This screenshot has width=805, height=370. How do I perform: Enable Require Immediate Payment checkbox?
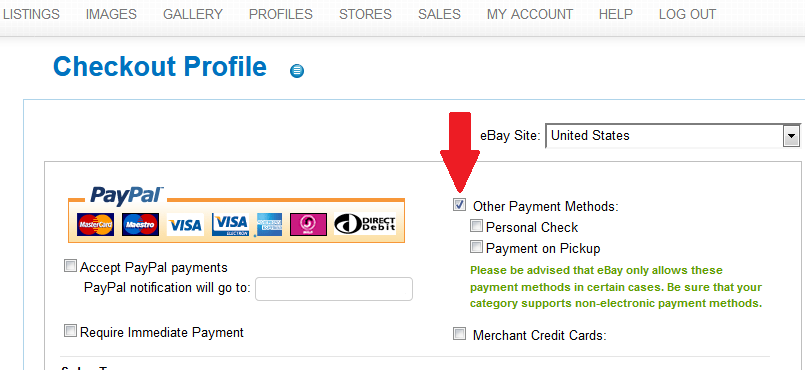pyautogui.click(x=70, y=330)
